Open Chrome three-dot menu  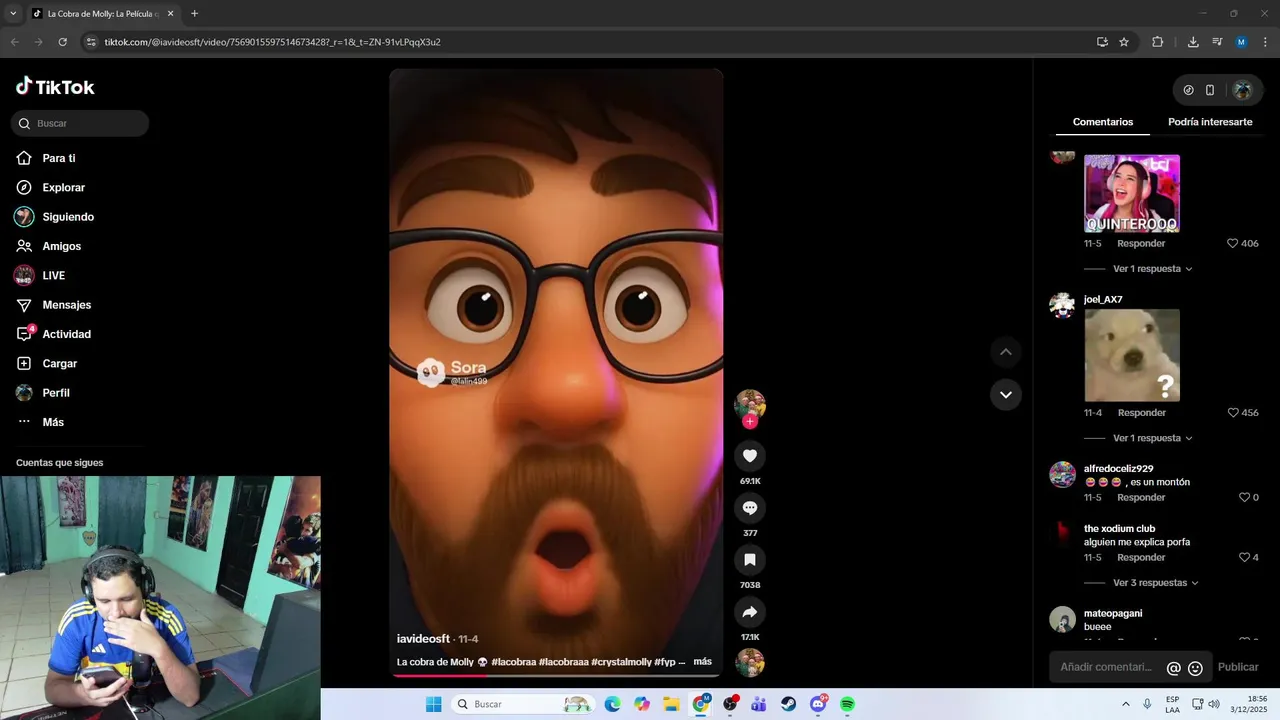1266,42
